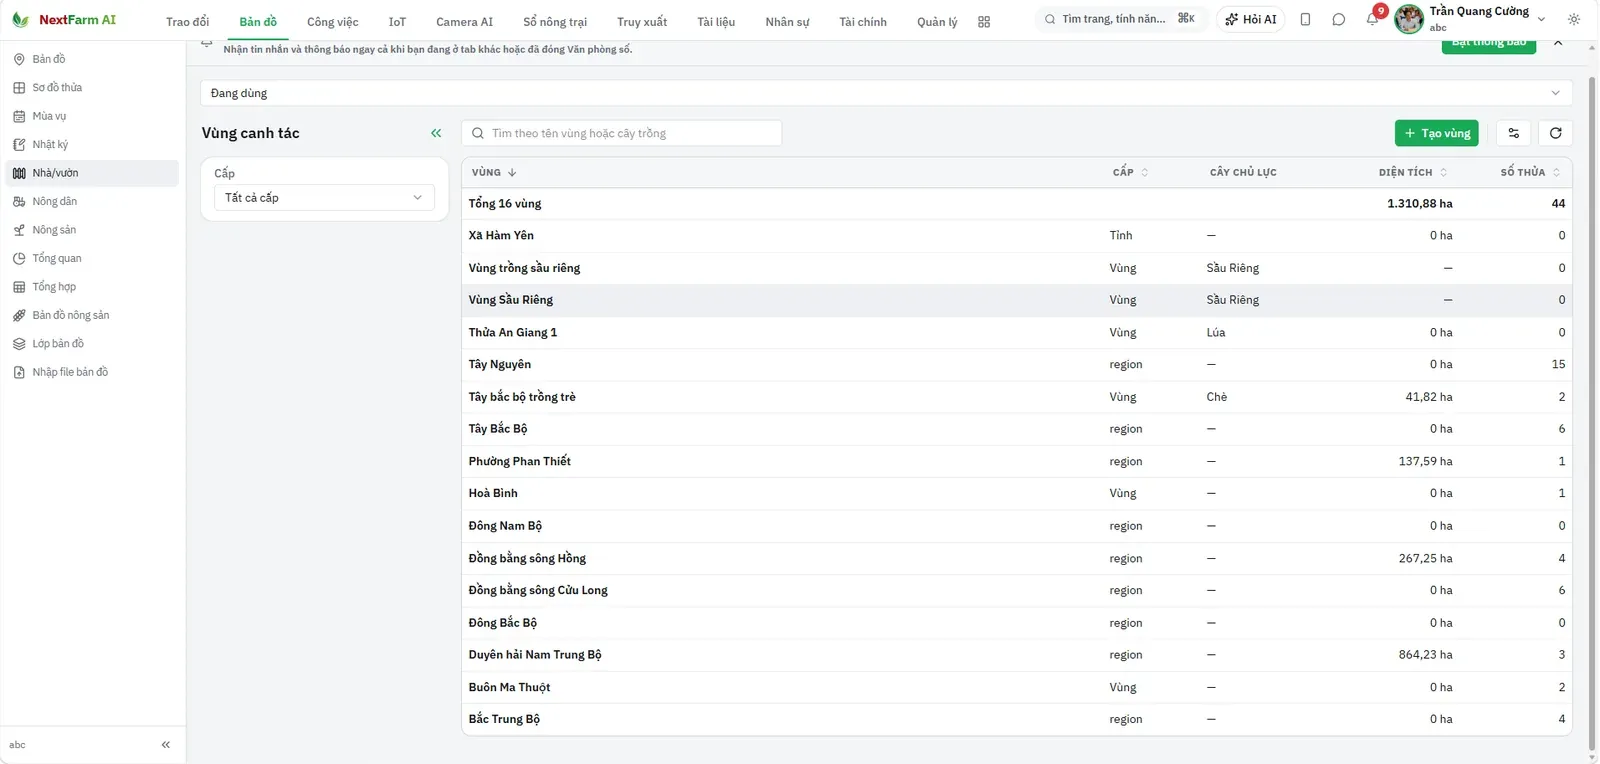Sort table by CẤP column
Viewport: 1600px width, 764px height.
(1131, 172)
